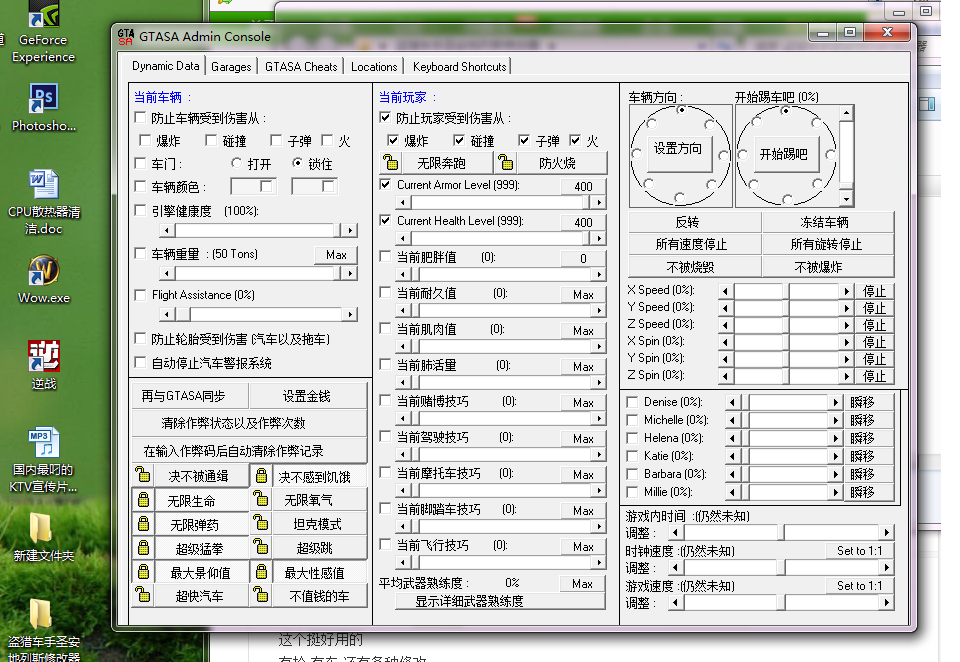The height and width of the screenshot is (662, 960).
Task: Open CPU散热器清洁.doc document icon
Action: (43, 202)
